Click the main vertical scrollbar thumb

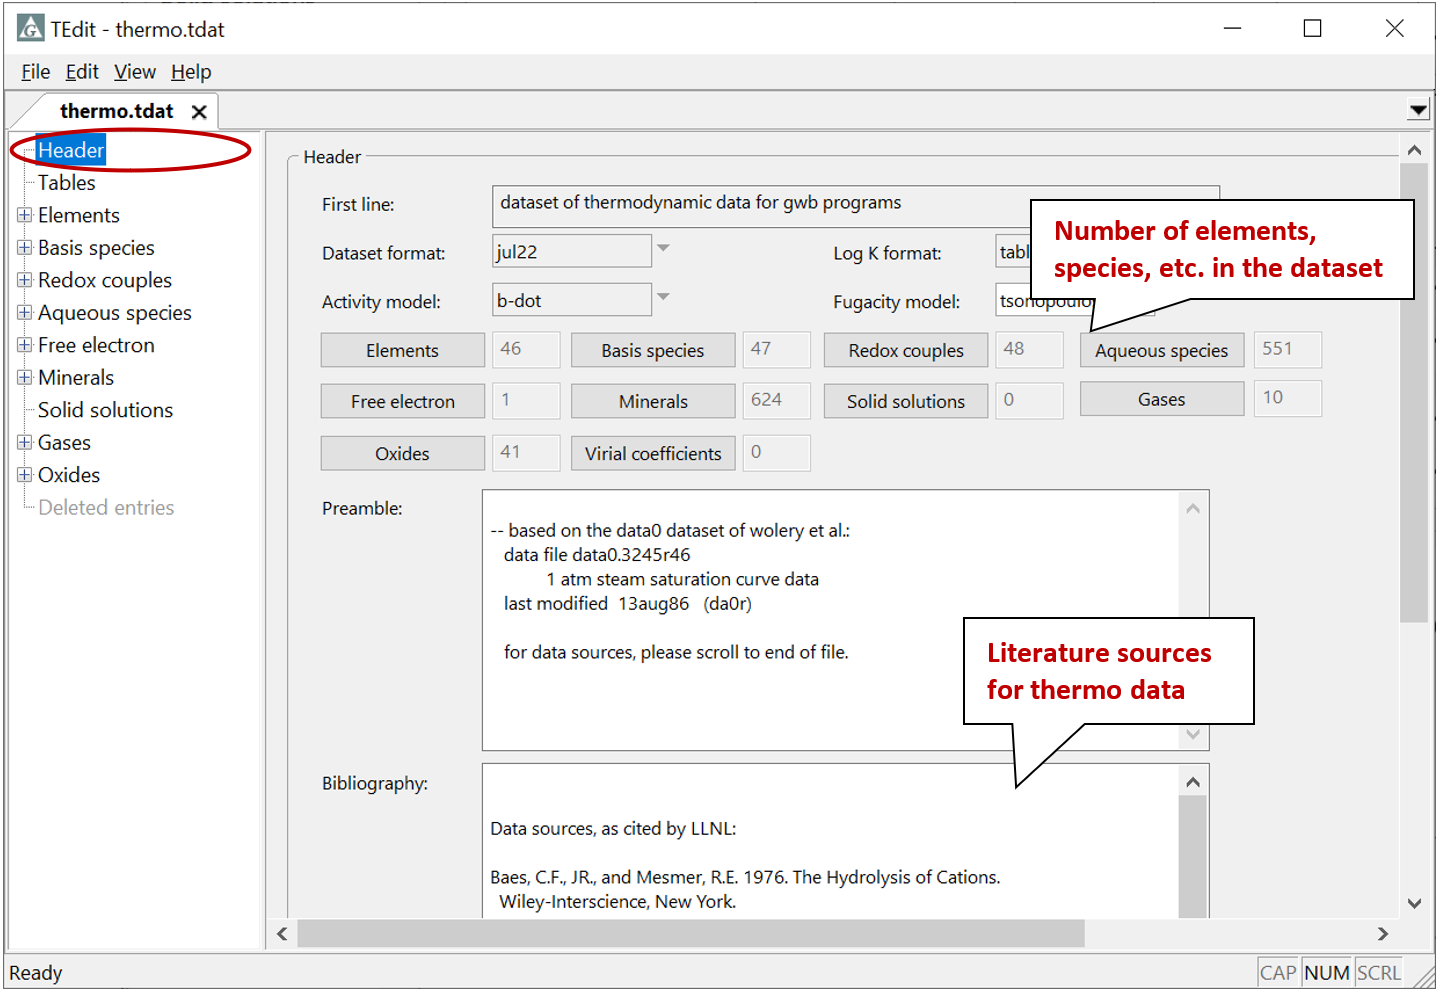tap(1414, 393)
